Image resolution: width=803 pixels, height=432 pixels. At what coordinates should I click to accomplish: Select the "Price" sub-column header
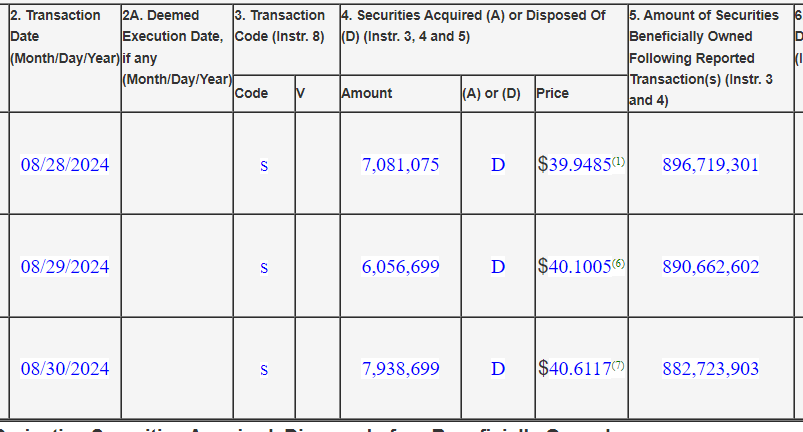tap(552, 93)
